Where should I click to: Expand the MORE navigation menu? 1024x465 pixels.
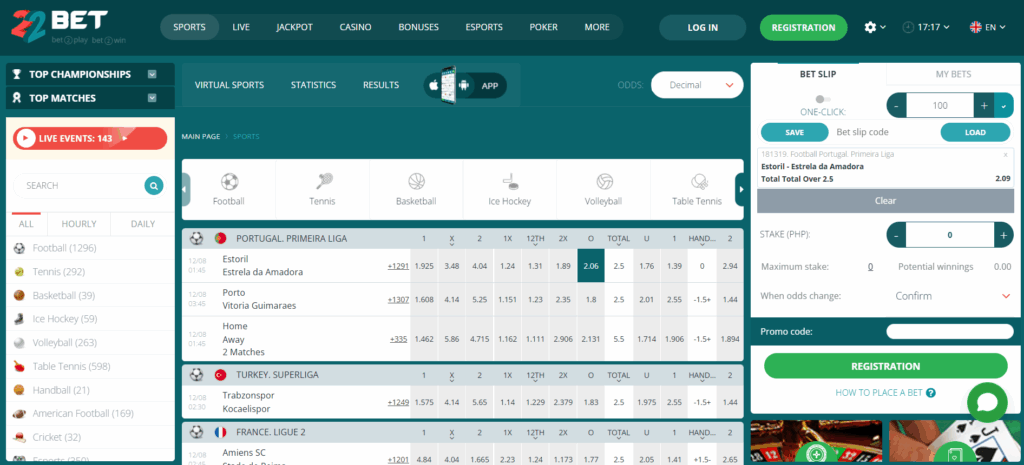click(x=597, y=27)
